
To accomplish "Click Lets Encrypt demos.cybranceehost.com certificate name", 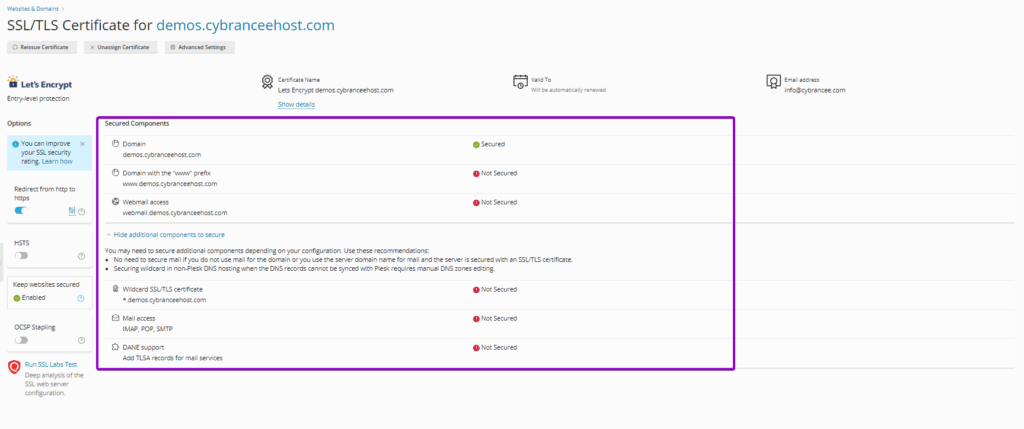I will pyautogui.click(x=336, y=90).
